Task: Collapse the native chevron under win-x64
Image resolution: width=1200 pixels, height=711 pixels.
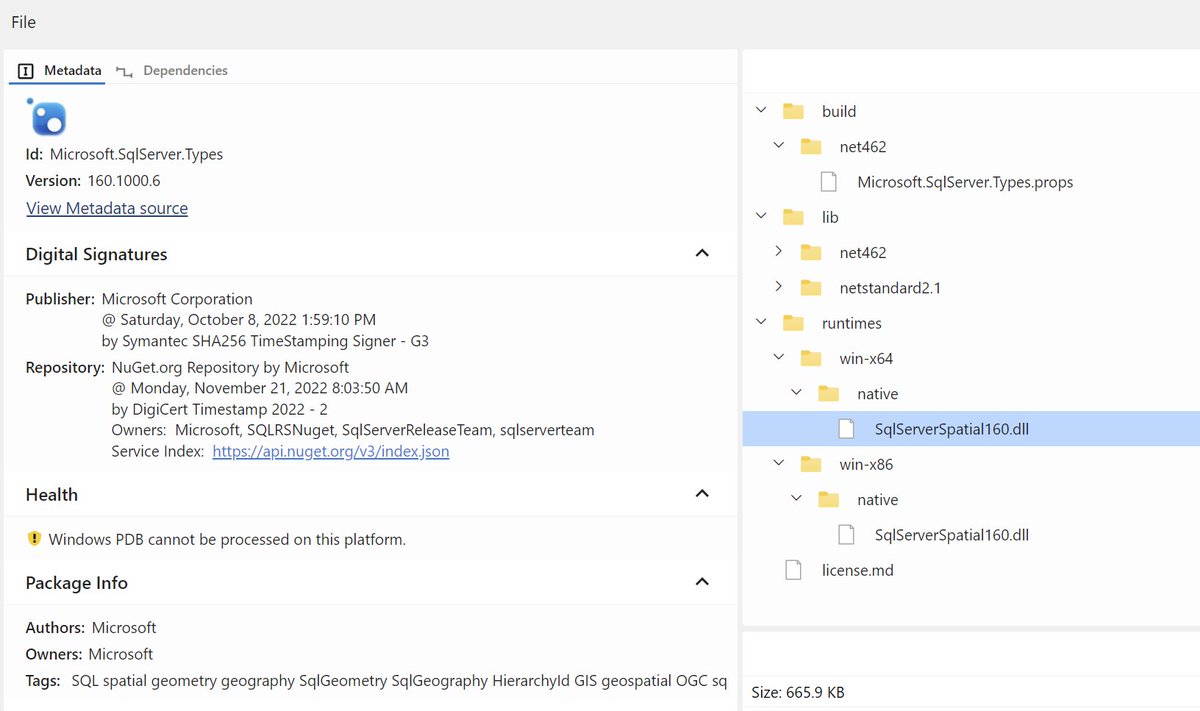Action: click(797, 394)
